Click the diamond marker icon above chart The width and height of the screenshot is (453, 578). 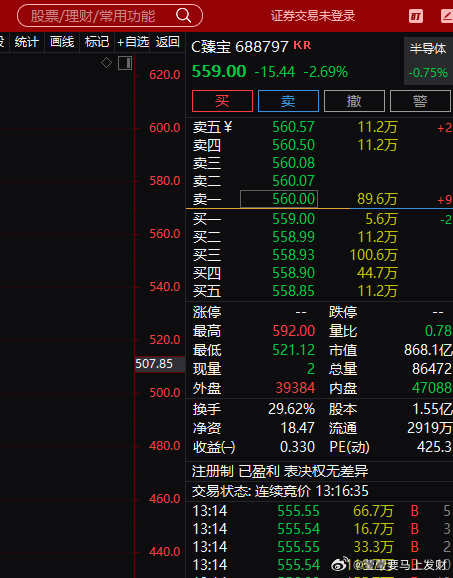tap(107, 63)
